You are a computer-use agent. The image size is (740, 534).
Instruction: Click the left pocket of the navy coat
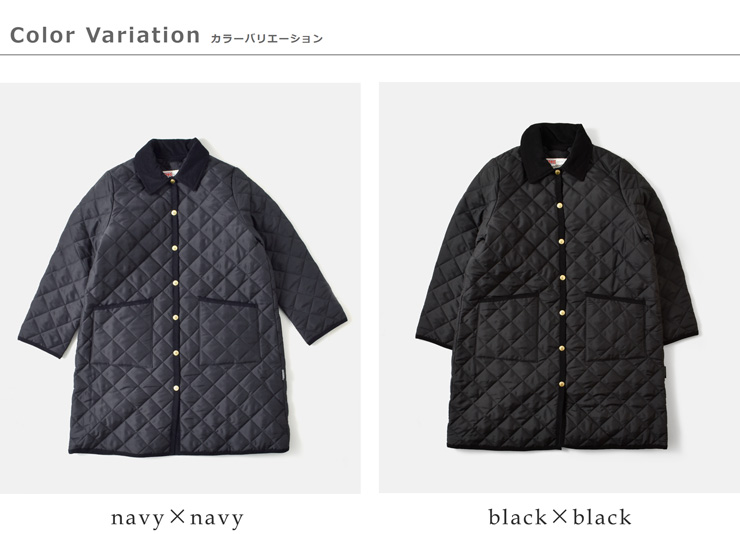(x=122, y=335)
